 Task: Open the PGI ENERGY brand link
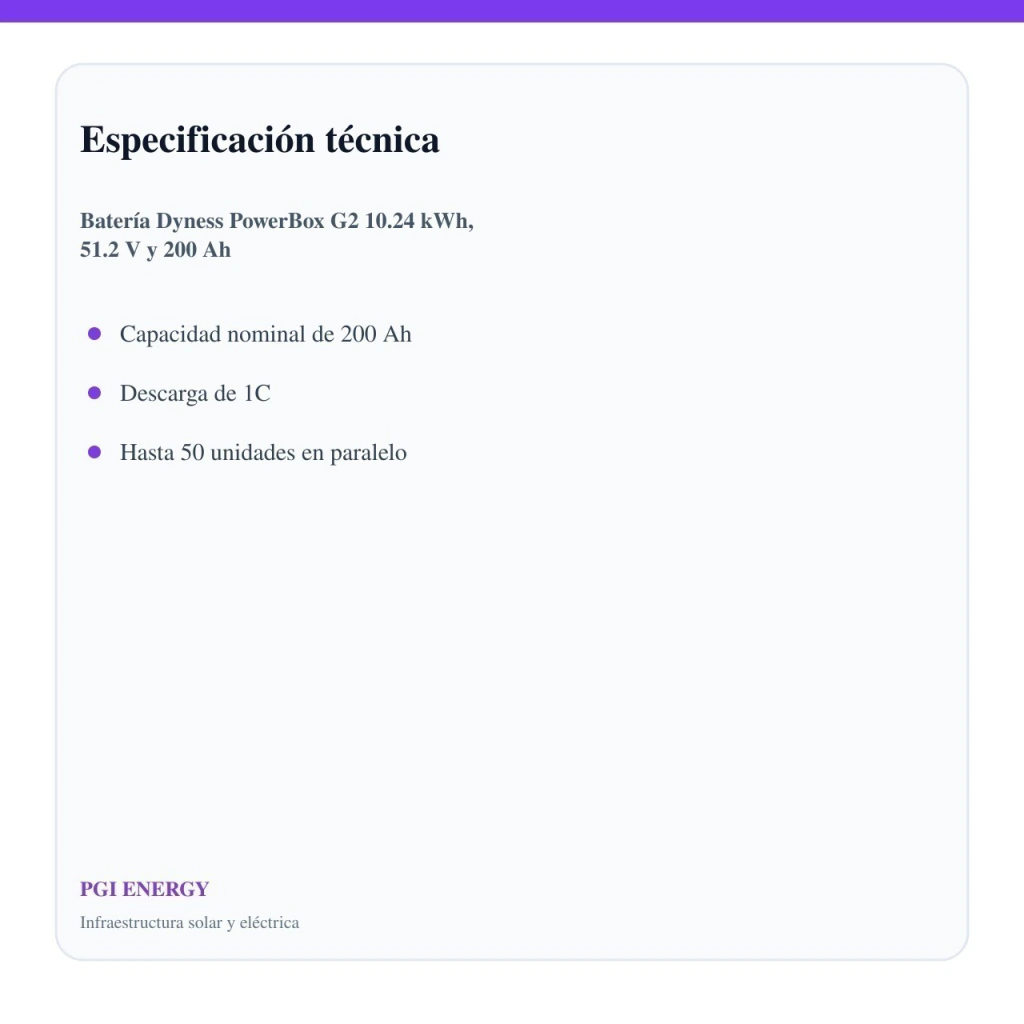[144, 889]
